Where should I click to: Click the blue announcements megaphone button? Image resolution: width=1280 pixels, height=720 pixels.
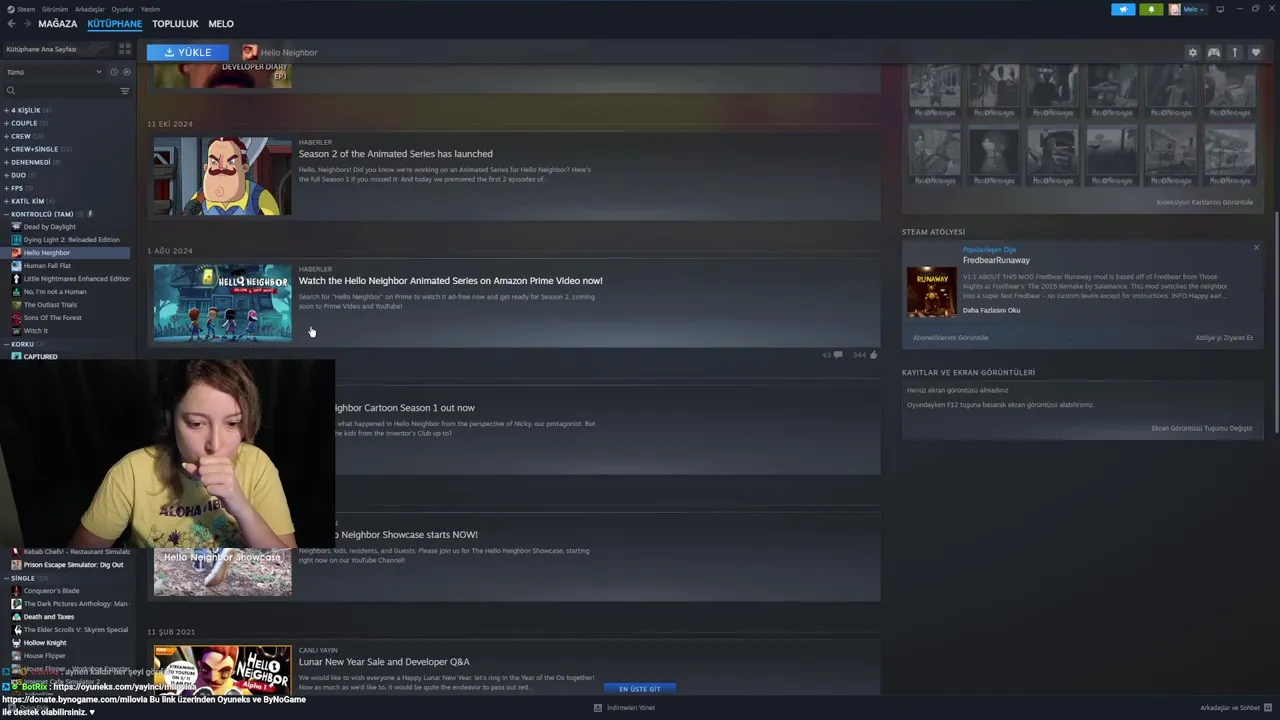1123,9
